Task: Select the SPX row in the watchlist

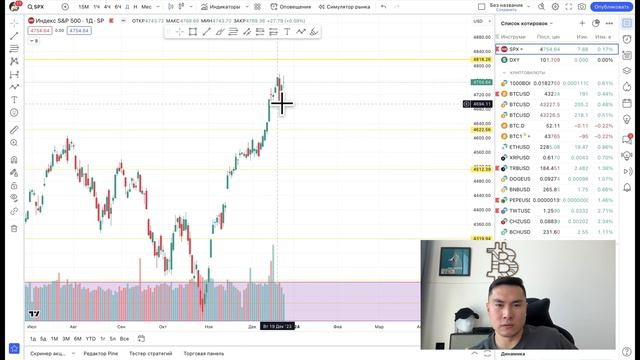Action: pyautogui.click(x=557, y=49)
